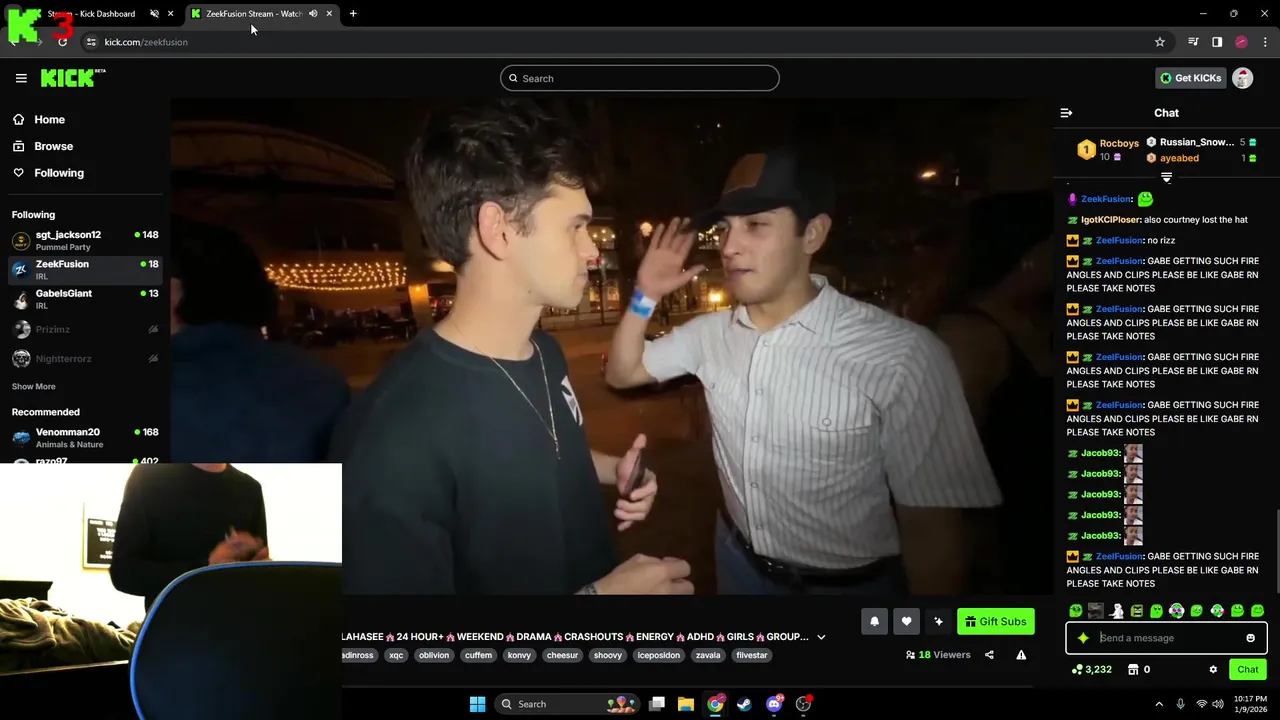Open Venomman20 recommended channel
Viewport: 1280px width, 720px height.
tap(85, 438)
